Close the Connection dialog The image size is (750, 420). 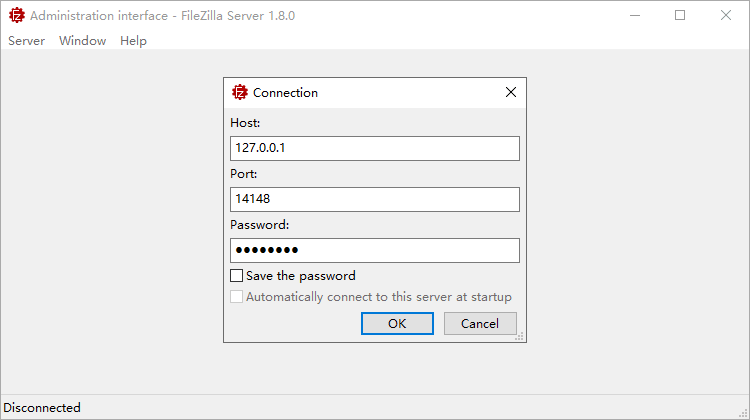pyautogui.click(x=511, y=92)
